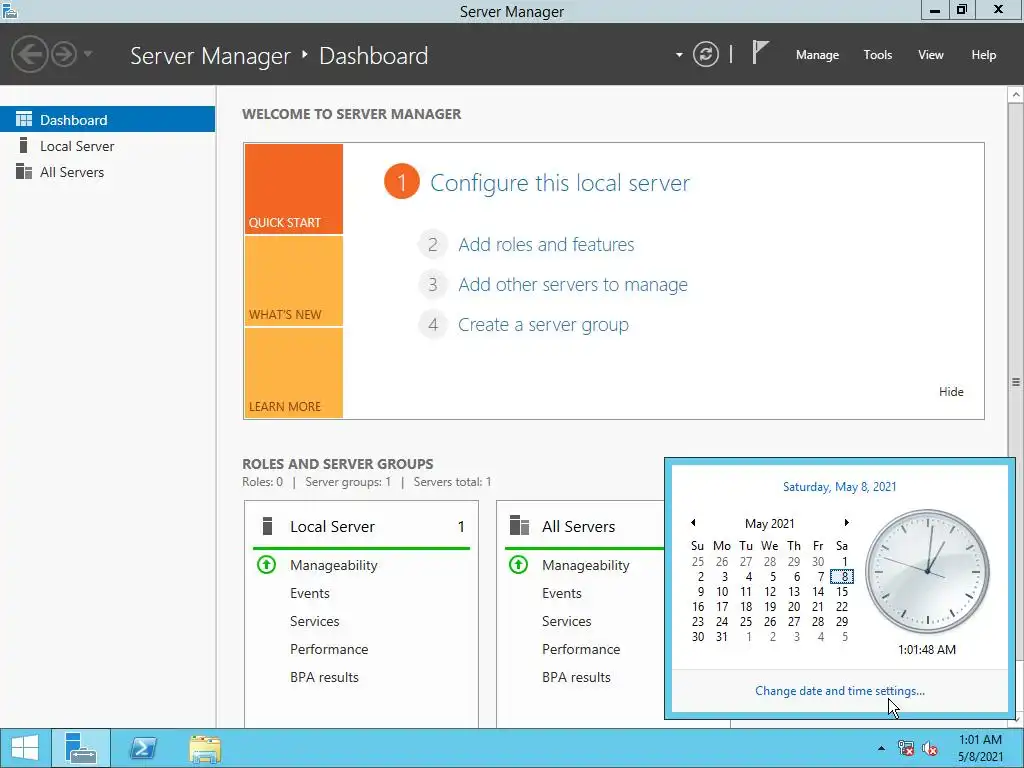Select May 8 in the calendar

pos(842,577)
